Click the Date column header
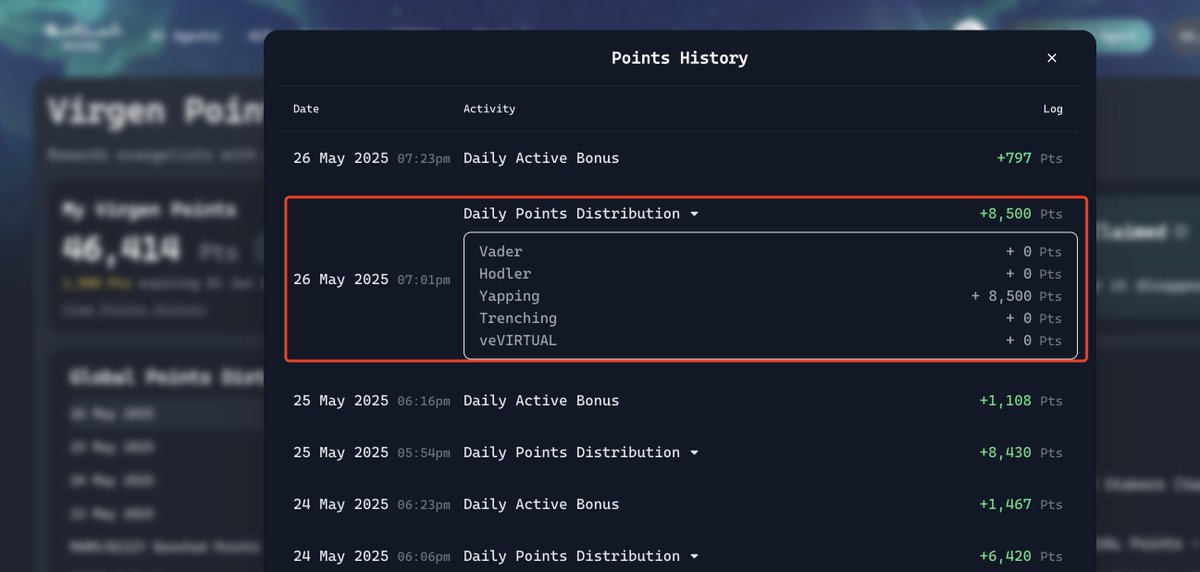 [306, 109]
